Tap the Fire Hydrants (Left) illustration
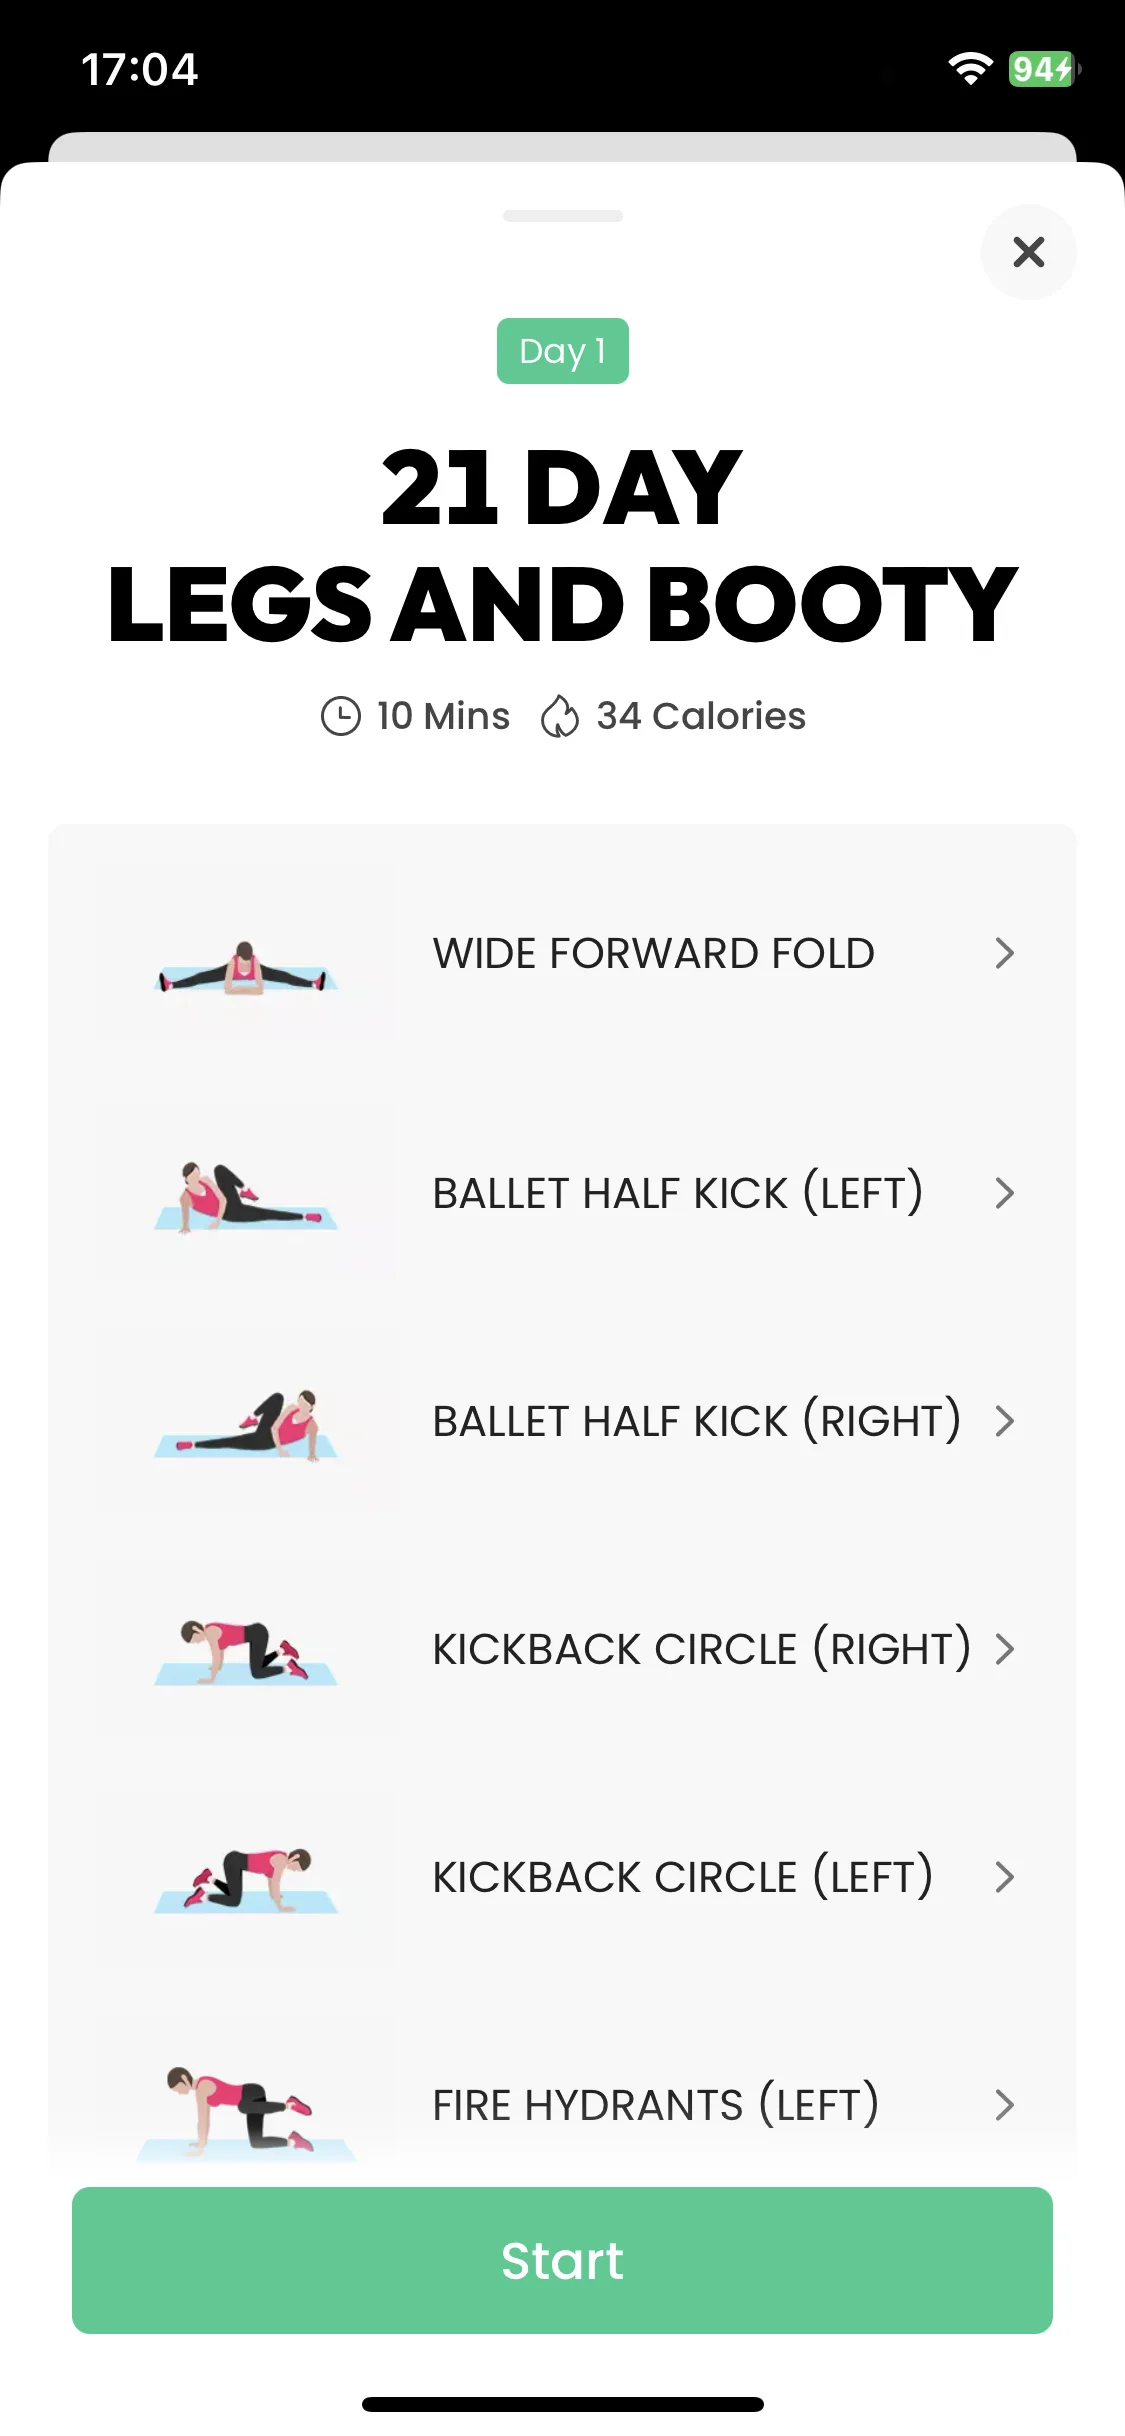Image resolution: width=1125 pixels, height=2436 pixels. click(x=245, y=2108)
